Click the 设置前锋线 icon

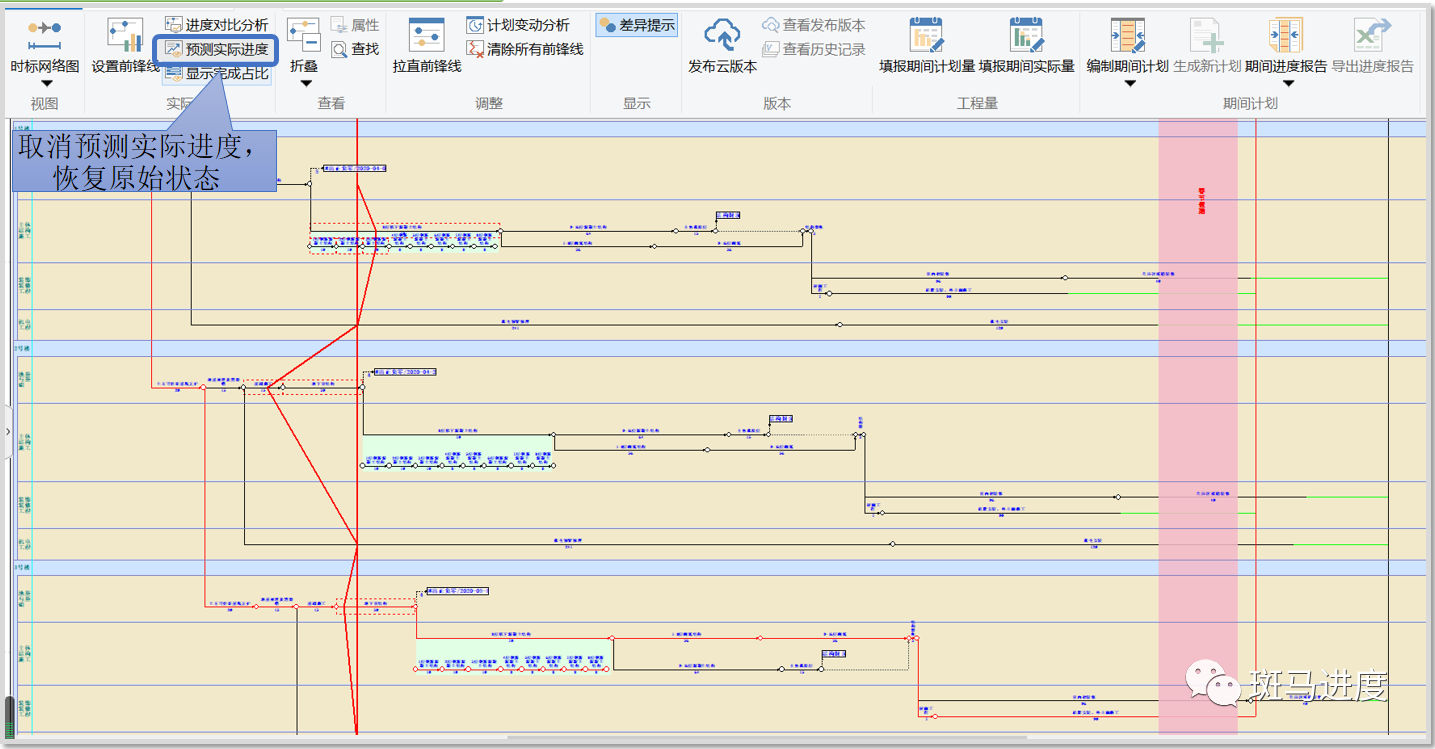(125, 36)
